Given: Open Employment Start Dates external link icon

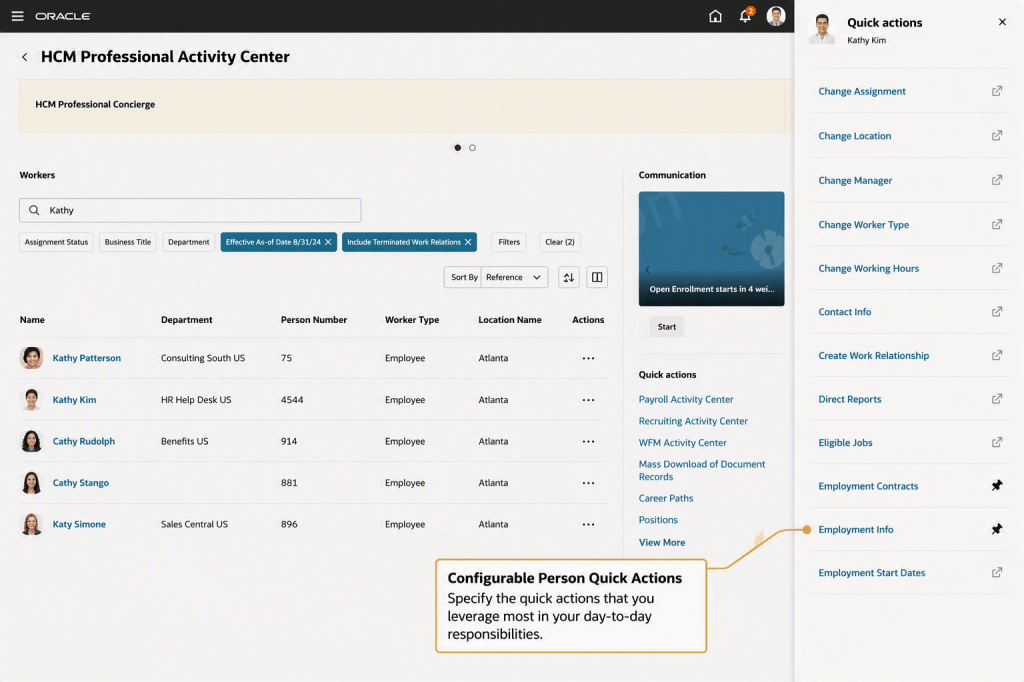Looking at the screenshot, I should pyautogui.click(x=997, y=573).
